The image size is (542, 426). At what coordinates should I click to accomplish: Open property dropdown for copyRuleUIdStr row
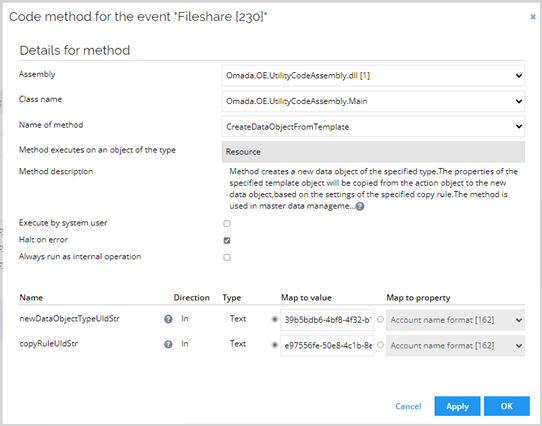455,345
